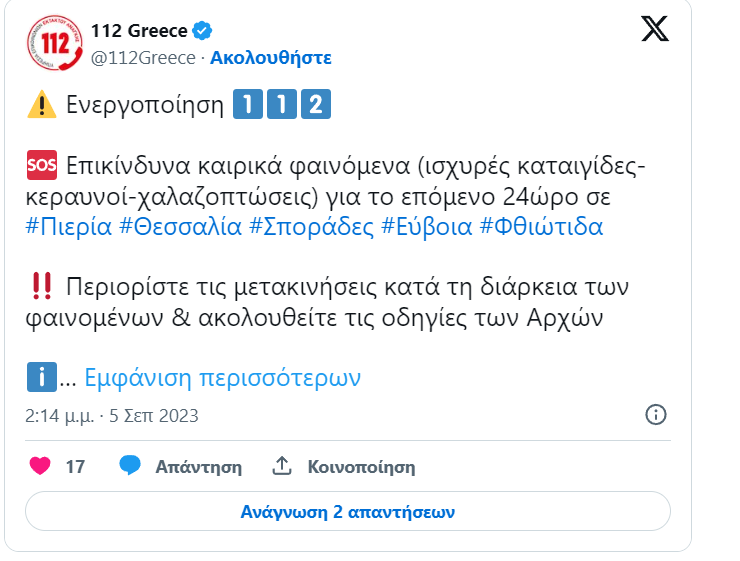Screen dimensions: 740x561
Task: Open the tweet info circle icon
Action: point(656,415)
